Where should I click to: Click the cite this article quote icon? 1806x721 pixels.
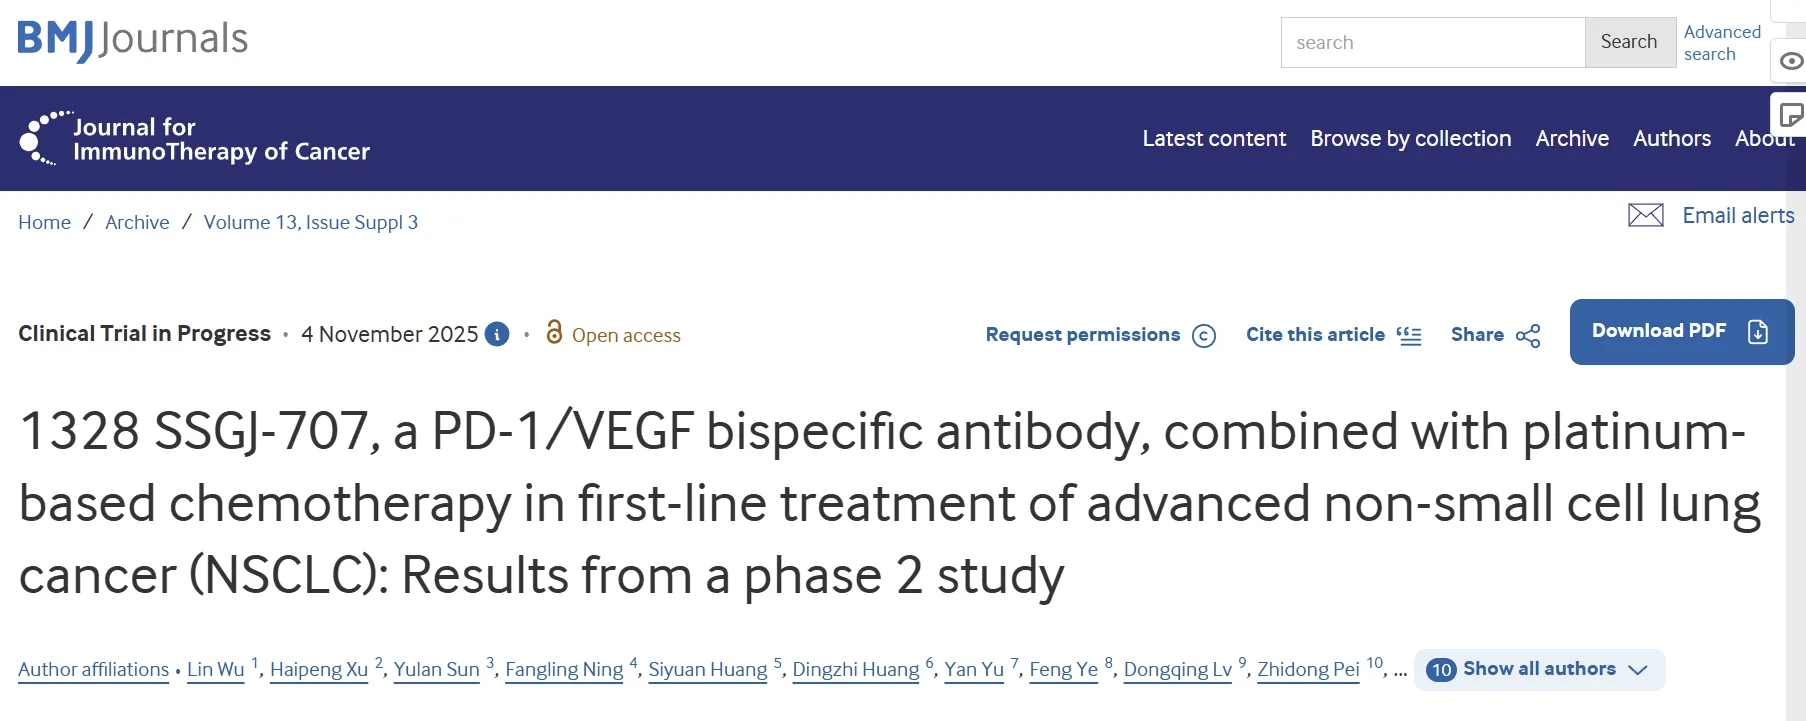(x=1409, y=336)
